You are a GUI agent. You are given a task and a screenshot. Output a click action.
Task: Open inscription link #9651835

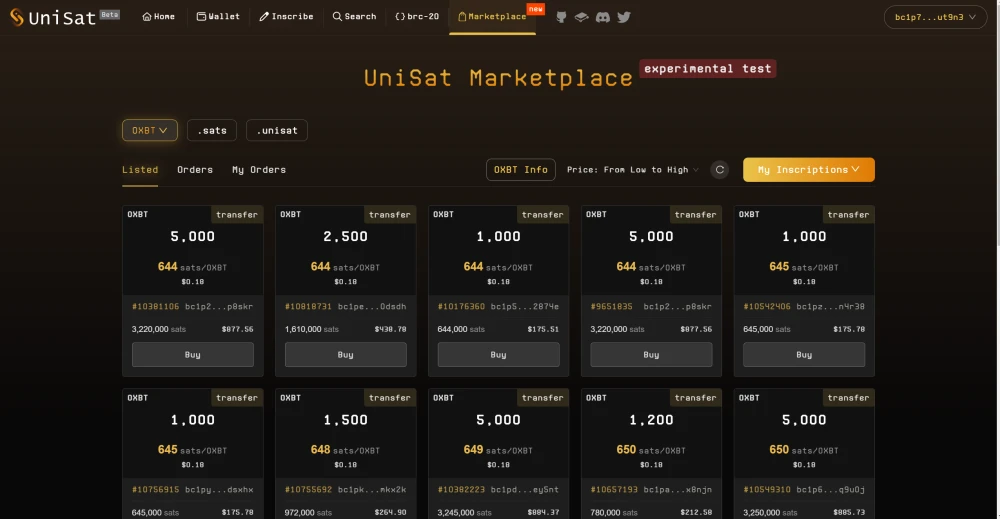coord(612,307)
